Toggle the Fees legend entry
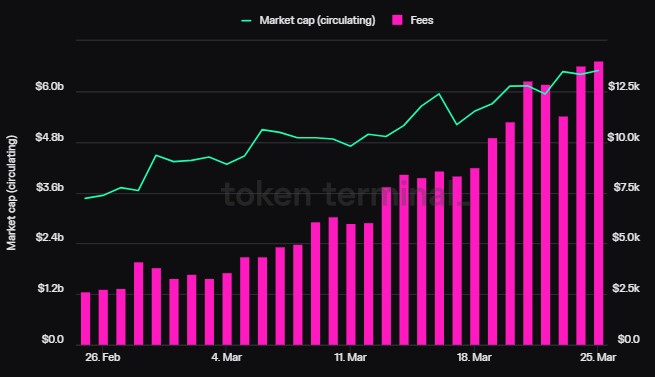Viewport: 655px width, 377px height. tap(413, 20)
